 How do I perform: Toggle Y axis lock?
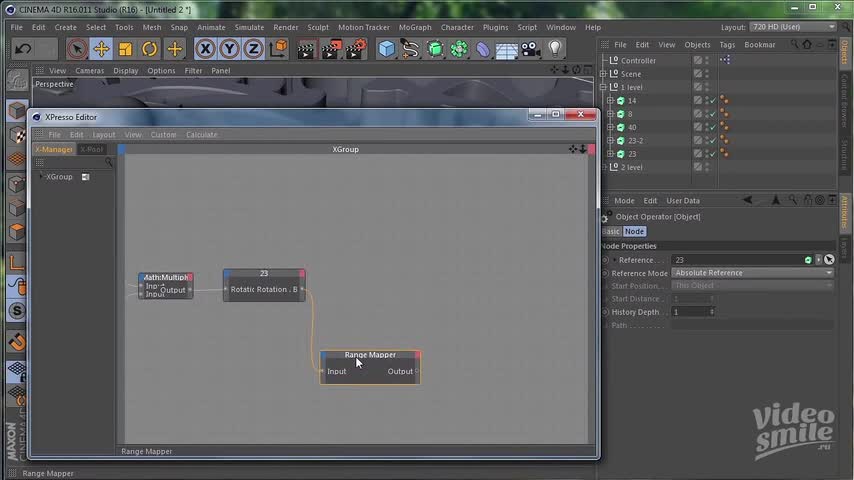pos(229,49)
